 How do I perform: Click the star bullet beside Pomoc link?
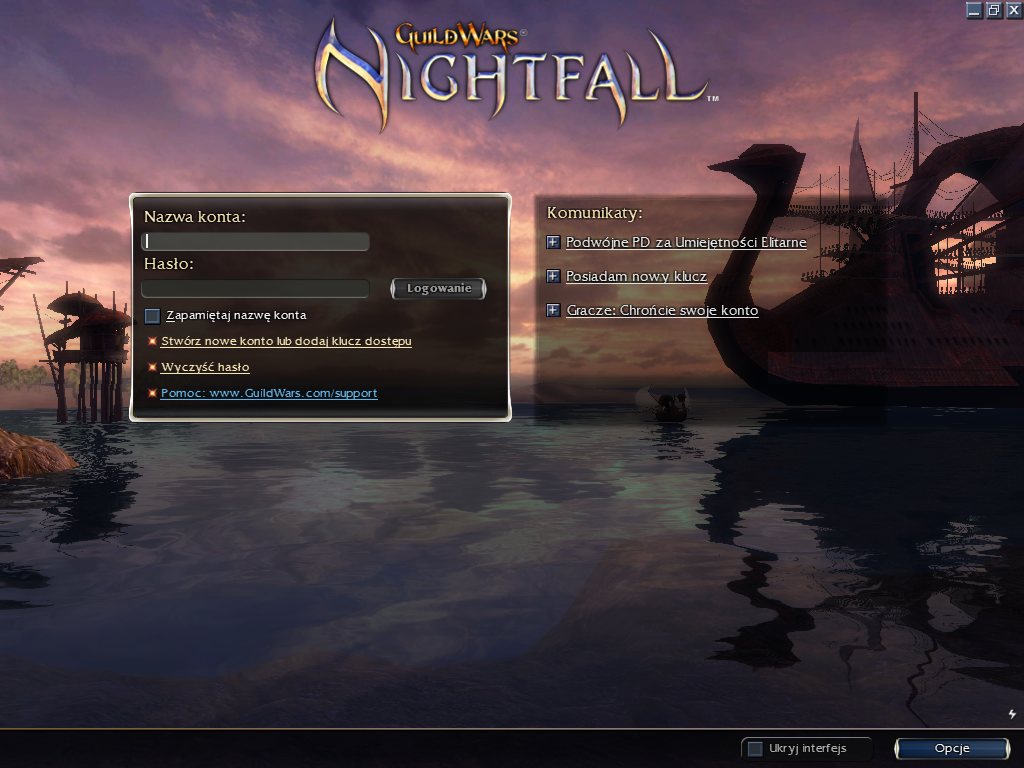(x=152, y=393)
